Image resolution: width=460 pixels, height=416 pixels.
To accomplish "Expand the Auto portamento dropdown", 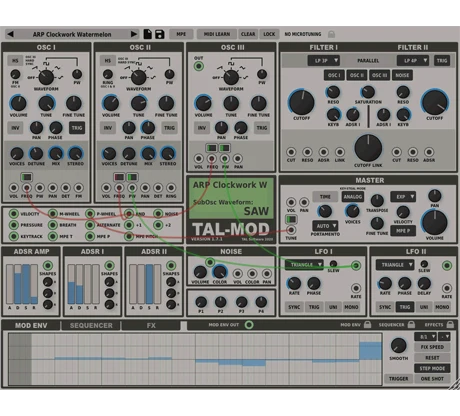I will [x=325, y=226].
